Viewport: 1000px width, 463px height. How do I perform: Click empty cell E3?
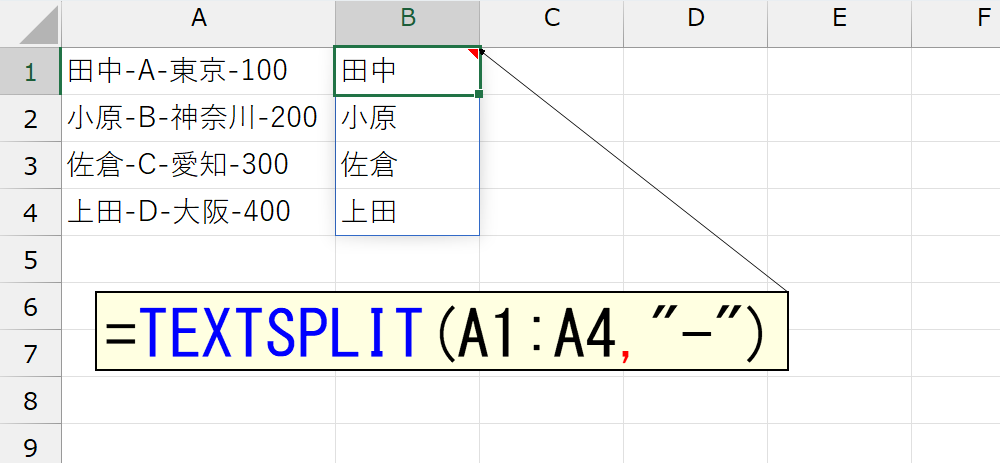(x=839, y=165)
